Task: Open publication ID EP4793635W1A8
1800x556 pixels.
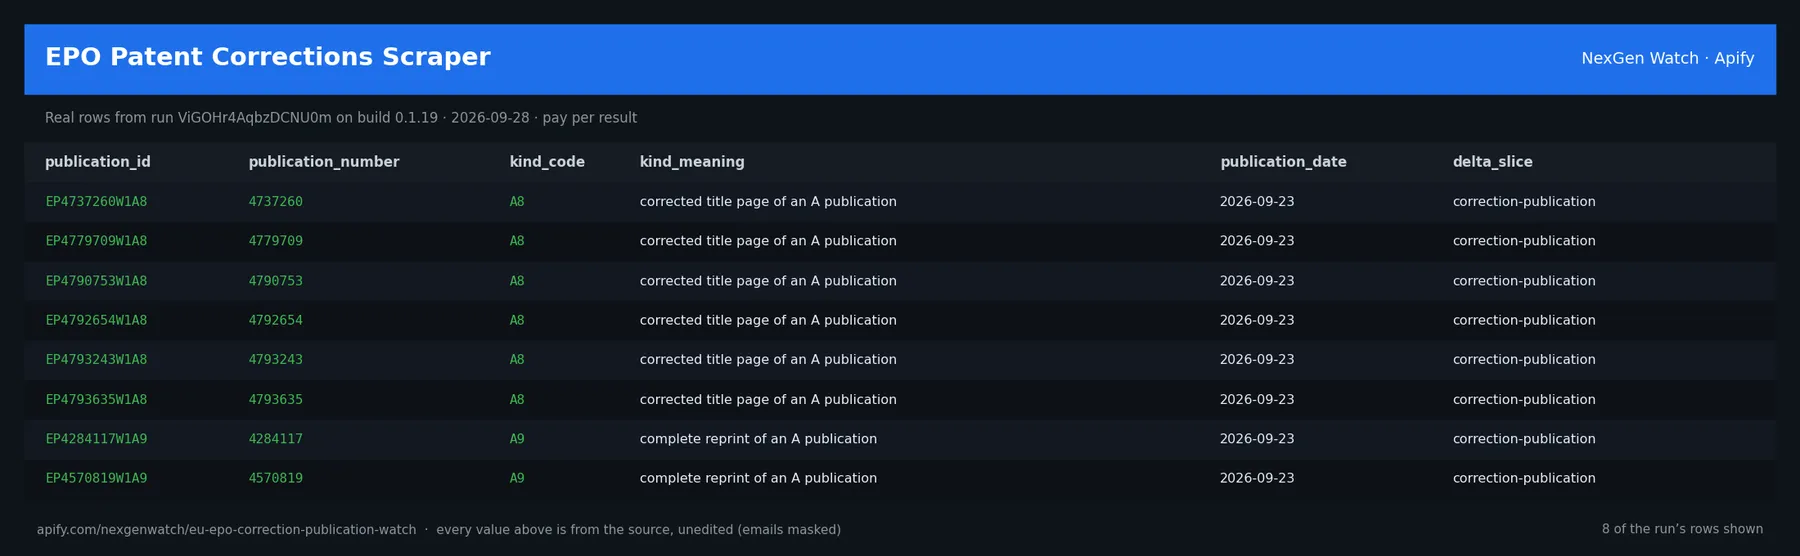Action: (96, 400)
